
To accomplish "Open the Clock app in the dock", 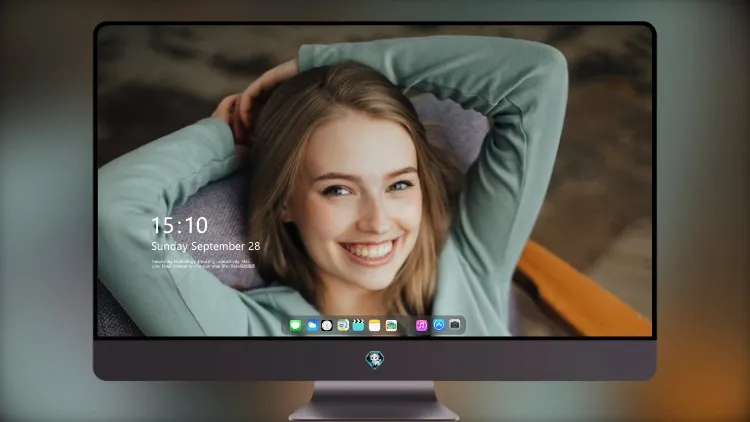I will tap(327, 326).
